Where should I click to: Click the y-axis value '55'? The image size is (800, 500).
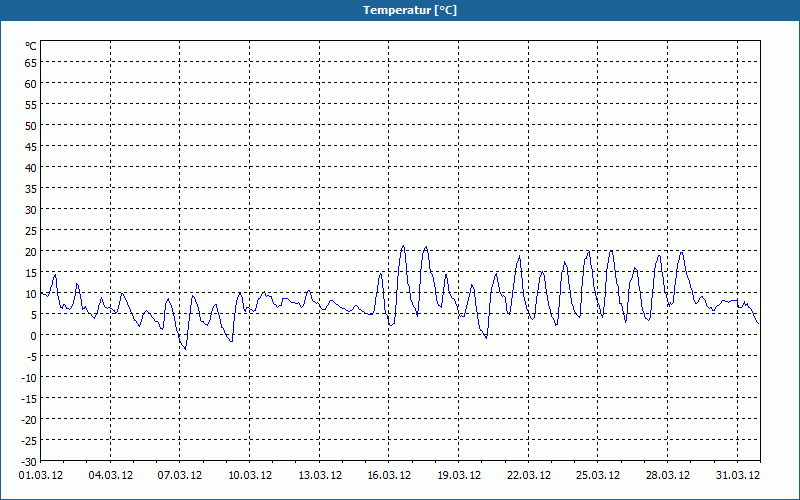click(31, 105)
